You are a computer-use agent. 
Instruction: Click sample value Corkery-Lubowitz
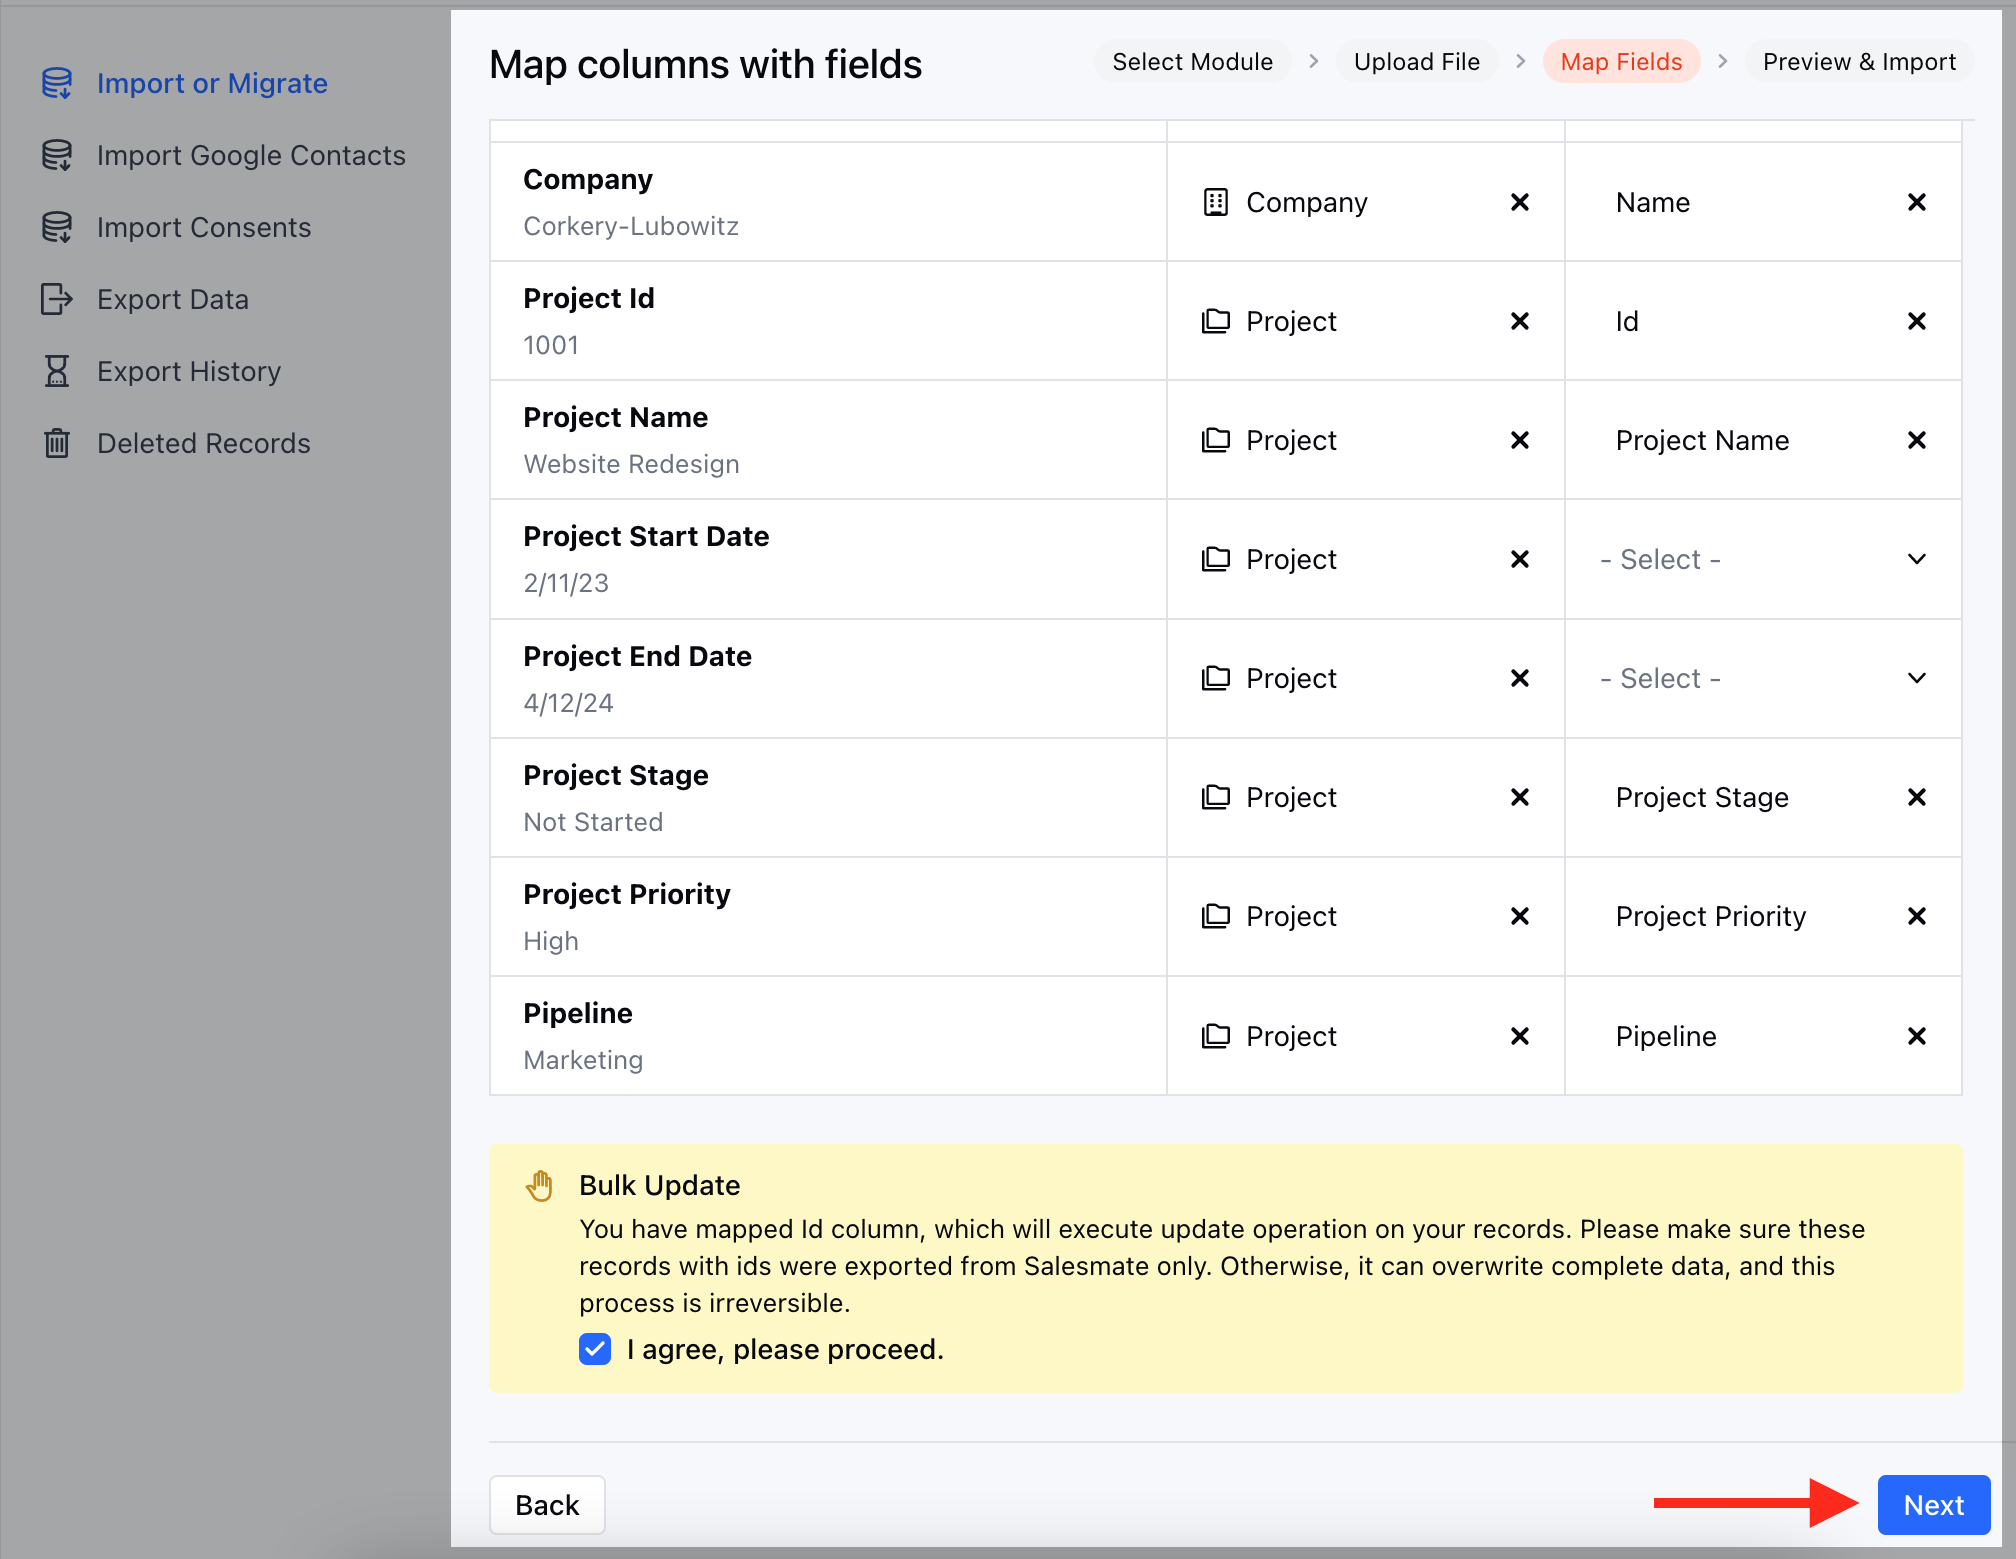pos(631,227)
